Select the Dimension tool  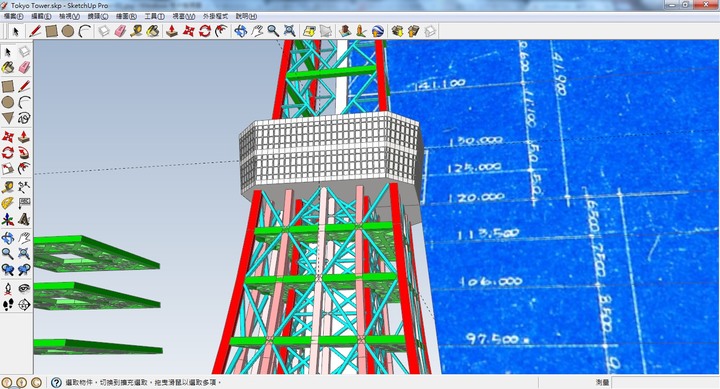click(24, 187)
